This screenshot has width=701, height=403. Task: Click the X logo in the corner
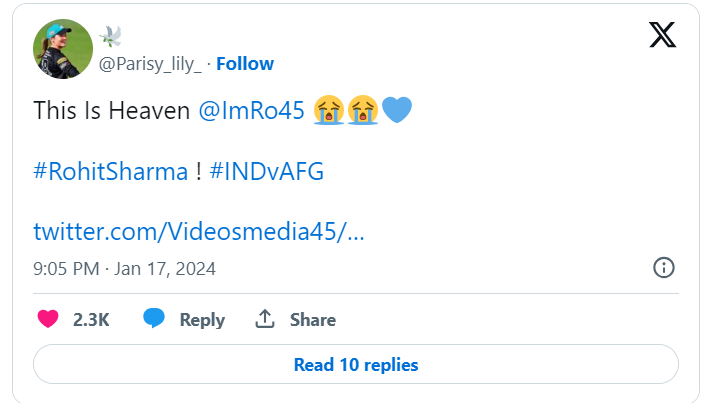(x=662, y=35)
